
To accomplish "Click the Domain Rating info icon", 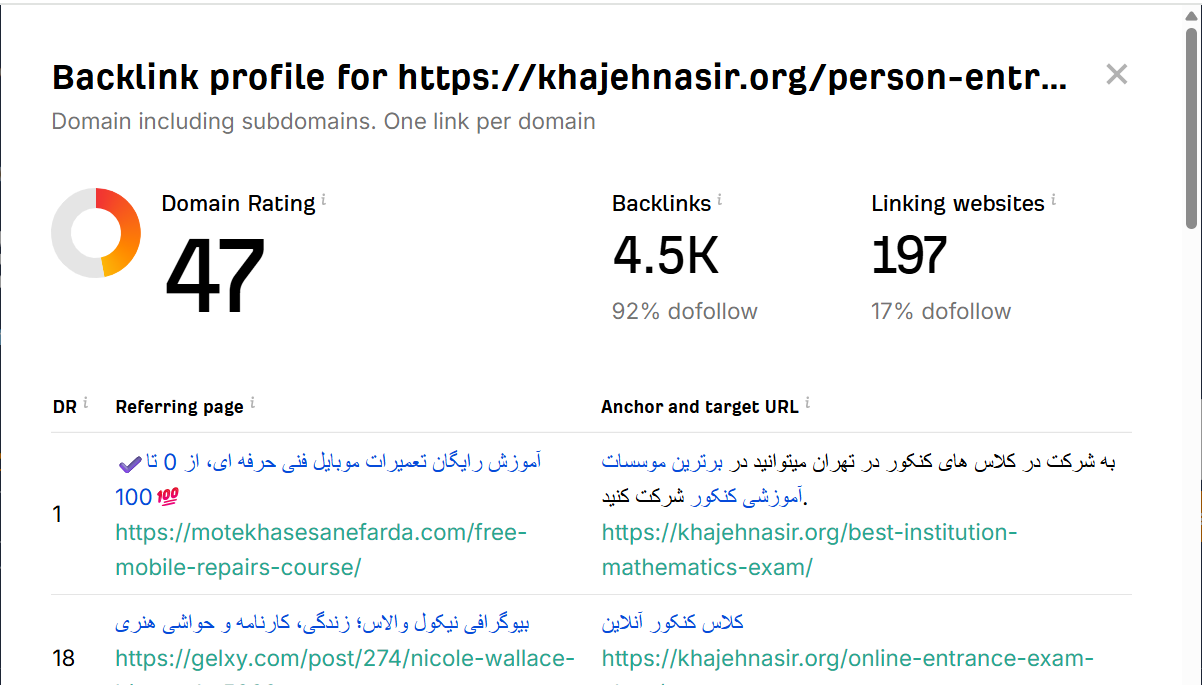I will click(324, 200).
